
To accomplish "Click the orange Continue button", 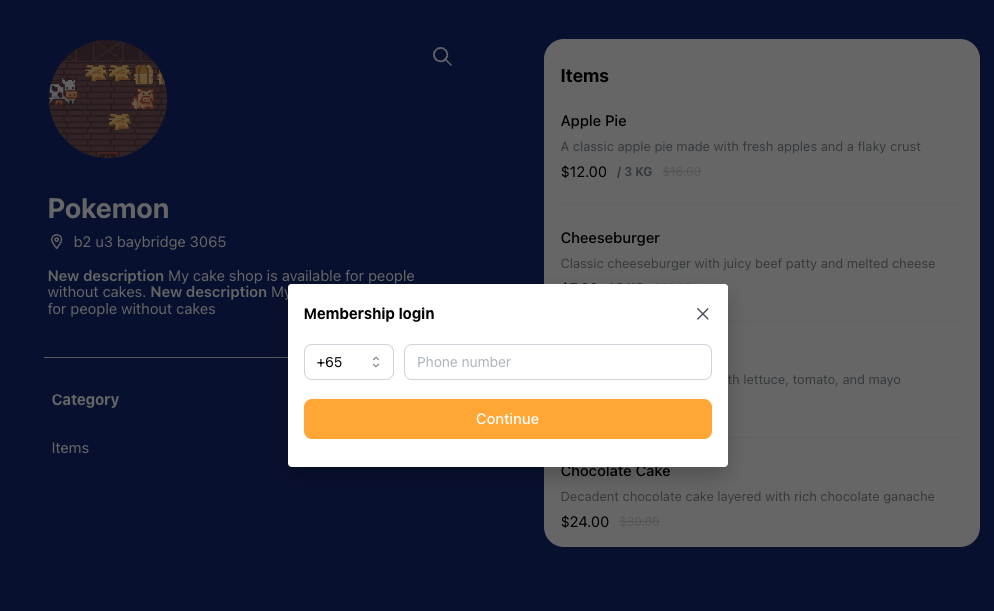I will [508, 419].
